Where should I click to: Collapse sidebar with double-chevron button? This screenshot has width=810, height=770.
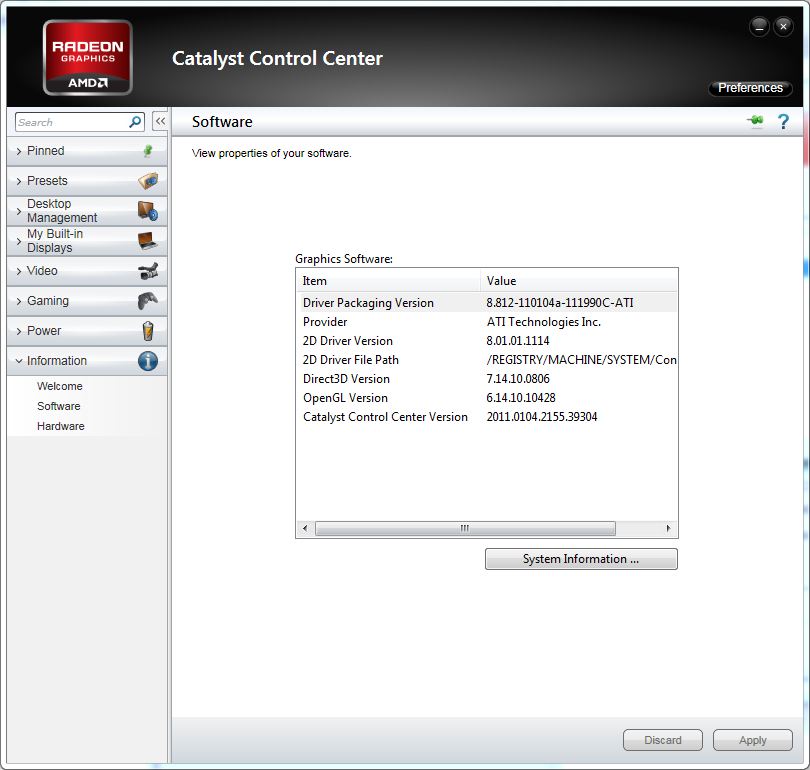click(160, 121)
